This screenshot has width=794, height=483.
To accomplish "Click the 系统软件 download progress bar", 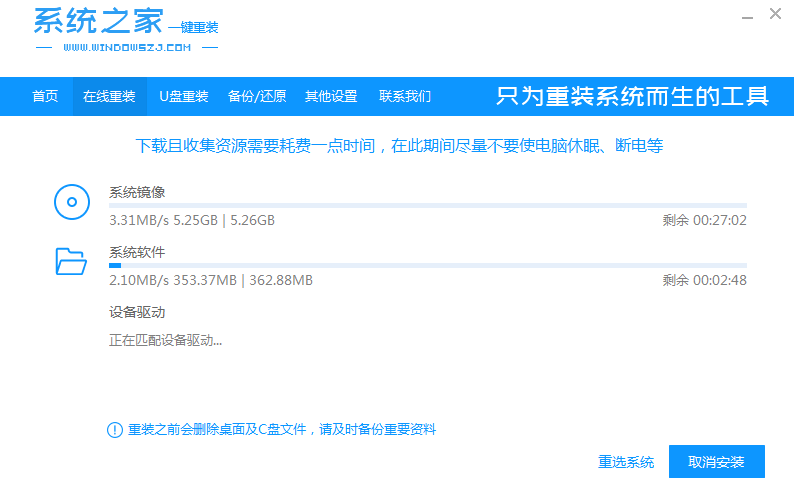I will coord(427,266).
